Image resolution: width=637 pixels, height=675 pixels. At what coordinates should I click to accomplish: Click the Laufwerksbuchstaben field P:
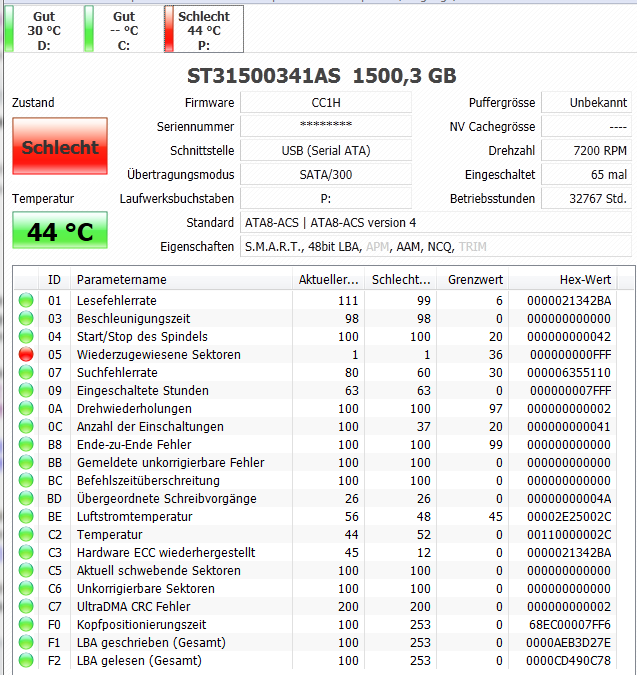point(326,198)
